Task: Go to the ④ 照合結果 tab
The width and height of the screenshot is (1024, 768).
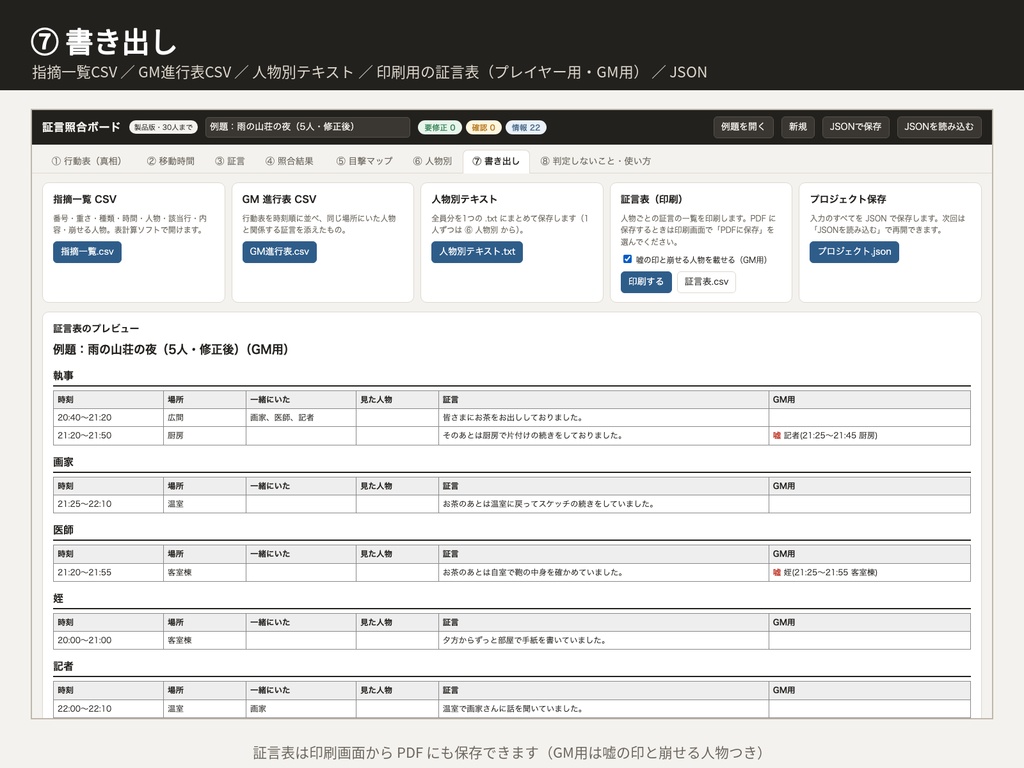Action: point(289,161)
